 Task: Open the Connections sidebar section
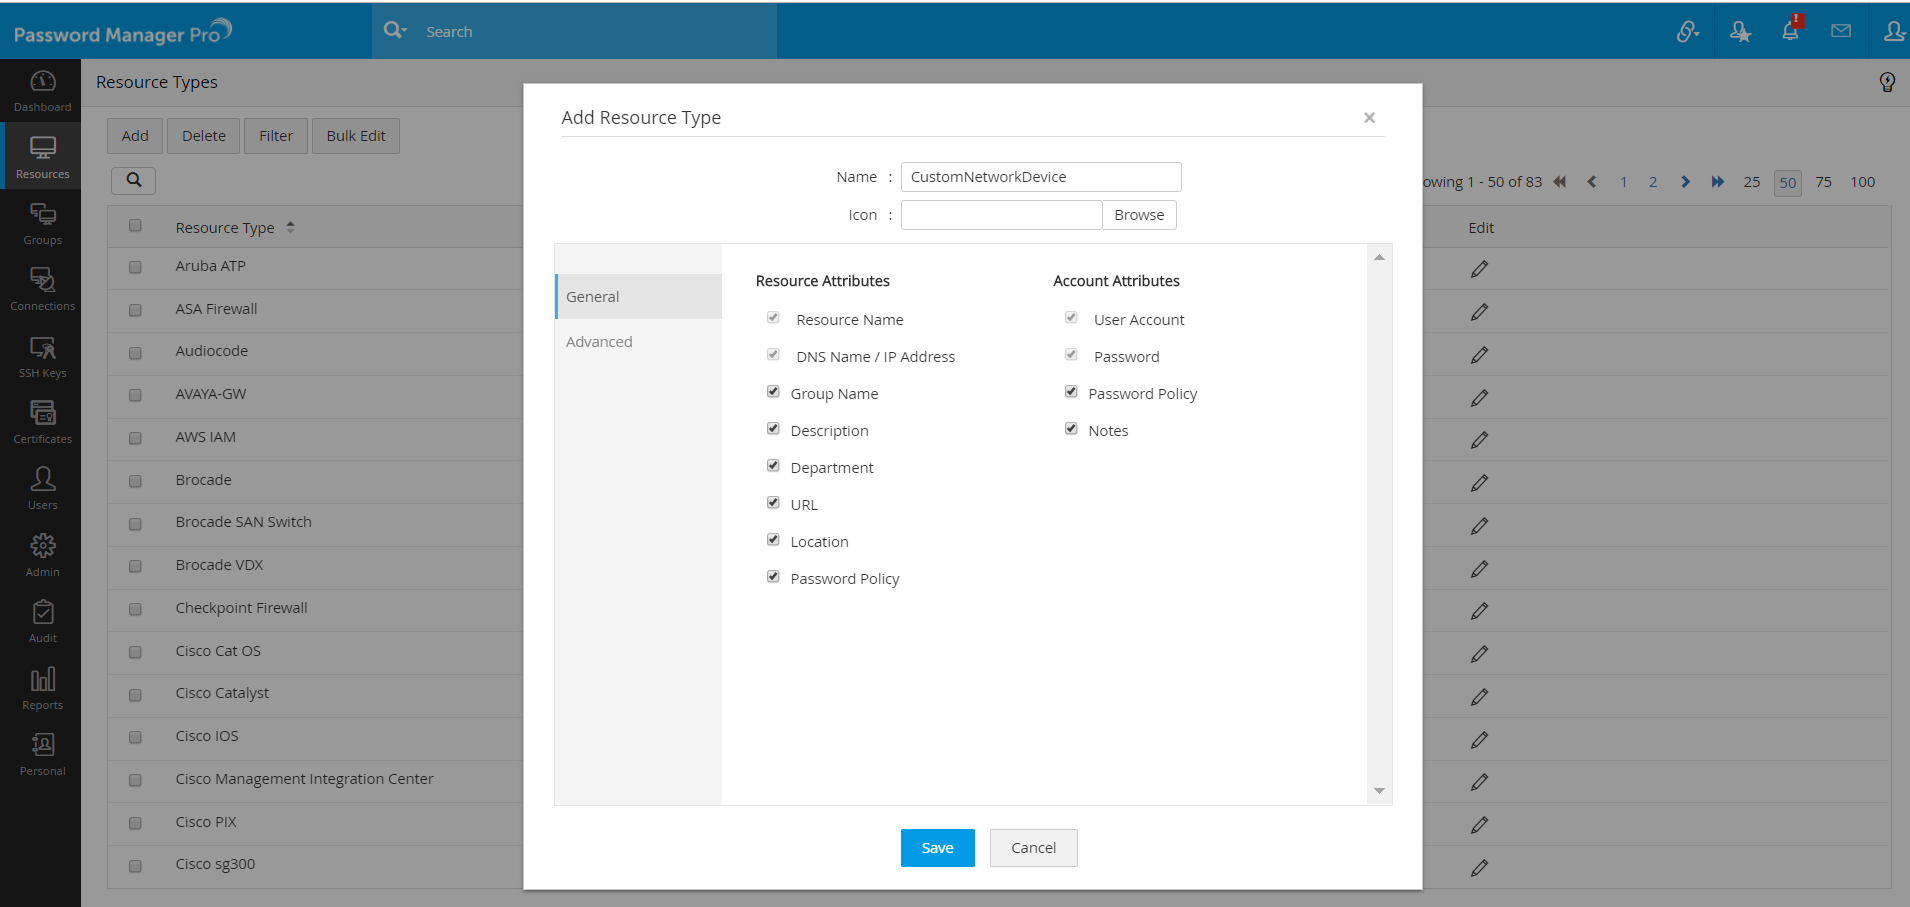(x=42, y=289)
